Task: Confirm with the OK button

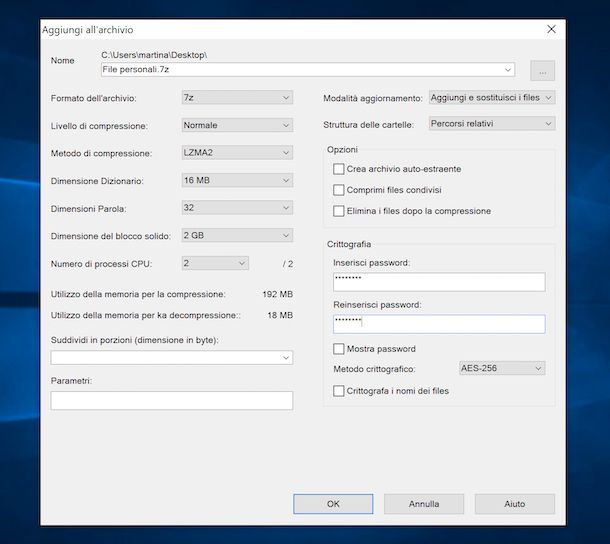Action: pyautogui.click(x=333, y=504)
